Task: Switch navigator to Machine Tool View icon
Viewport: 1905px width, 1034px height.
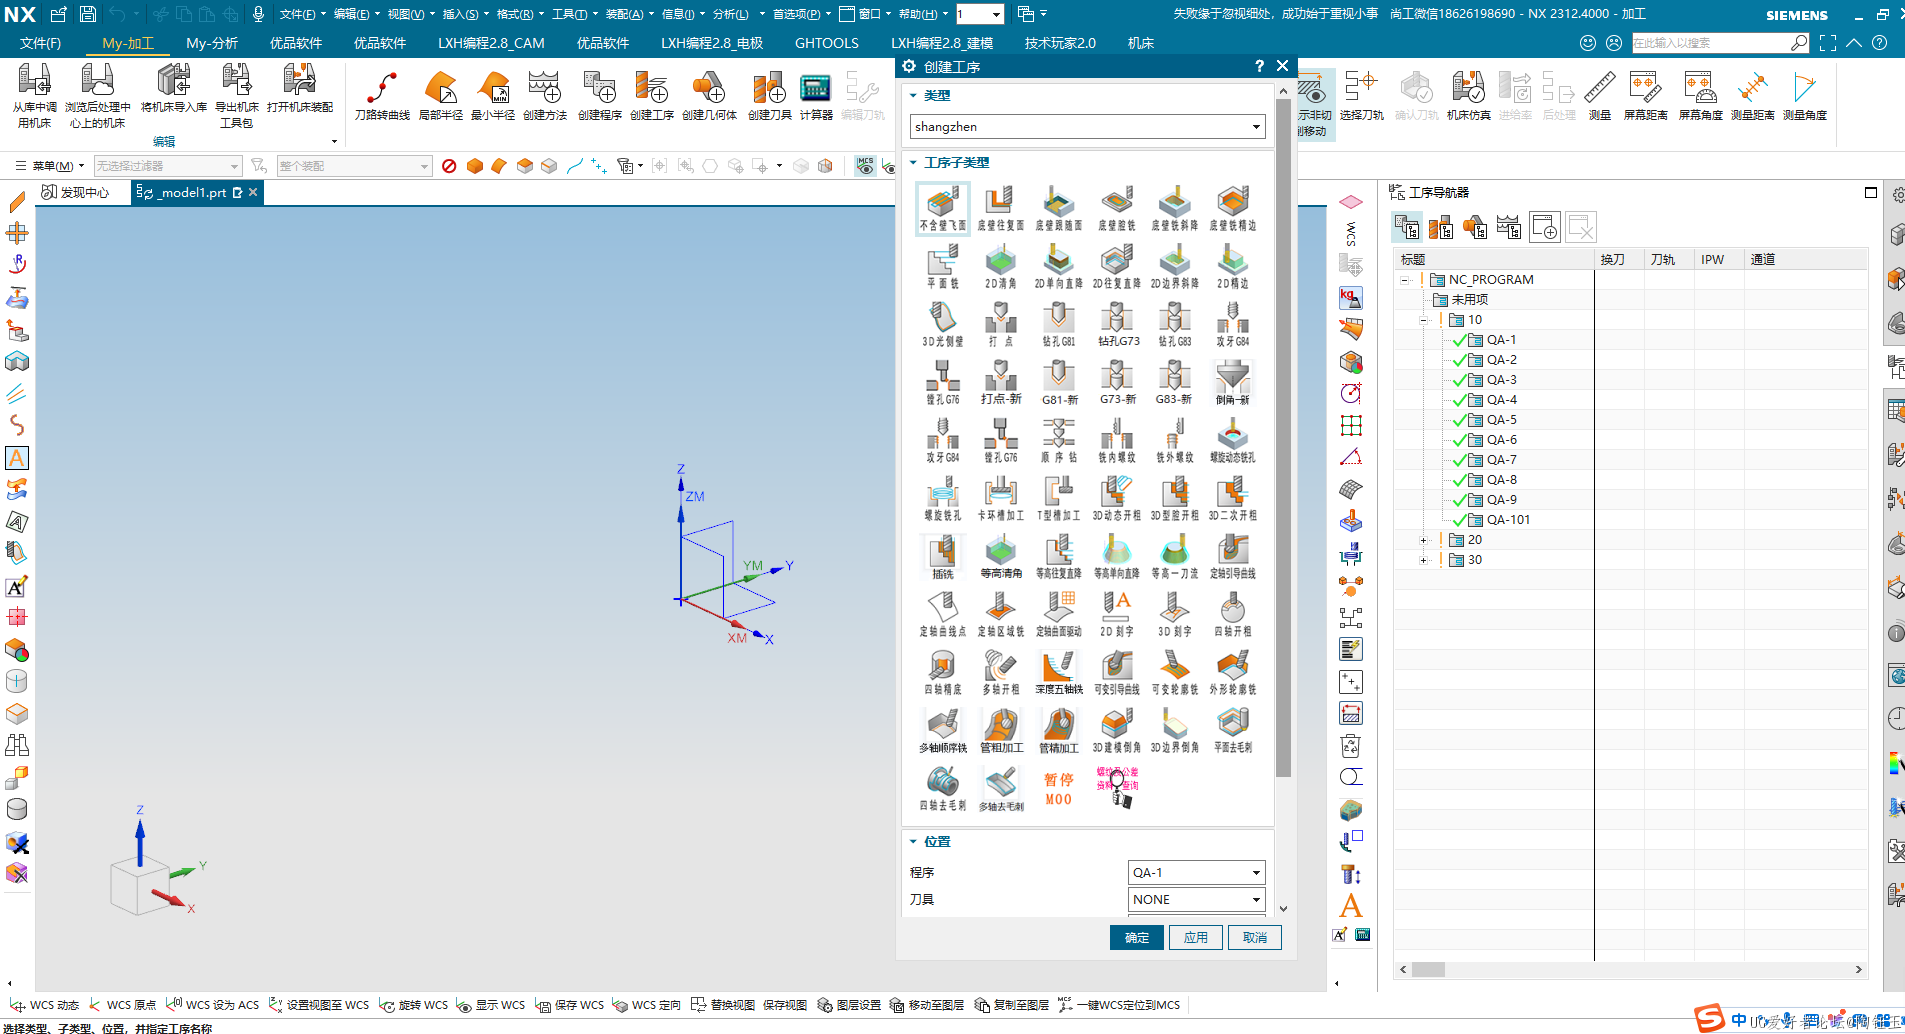Action: coord(1441,227)
